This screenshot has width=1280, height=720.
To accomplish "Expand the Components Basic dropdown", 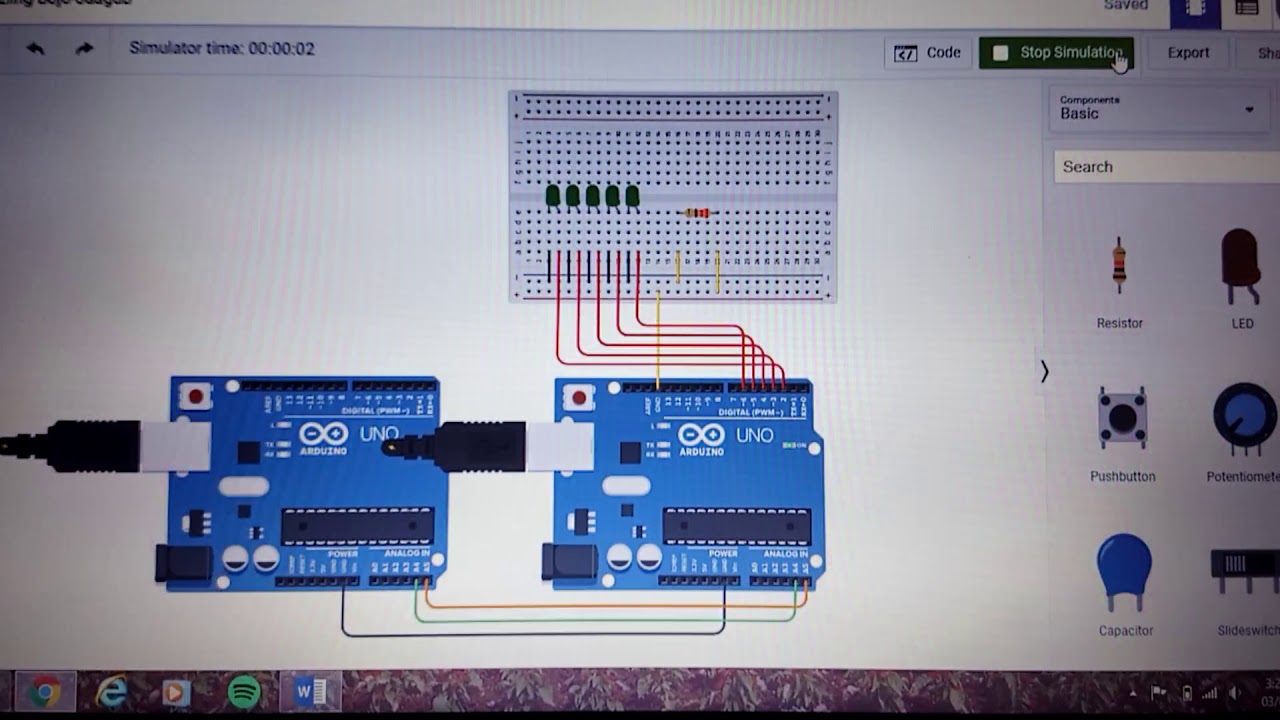I will tap(1160, 108).
